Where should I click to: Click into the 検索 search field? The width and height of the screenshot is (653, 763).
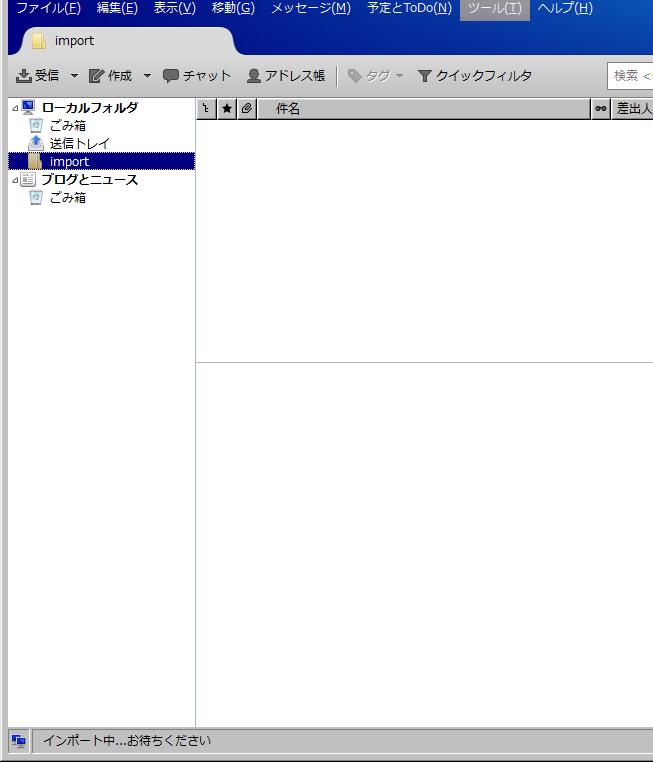632,76
